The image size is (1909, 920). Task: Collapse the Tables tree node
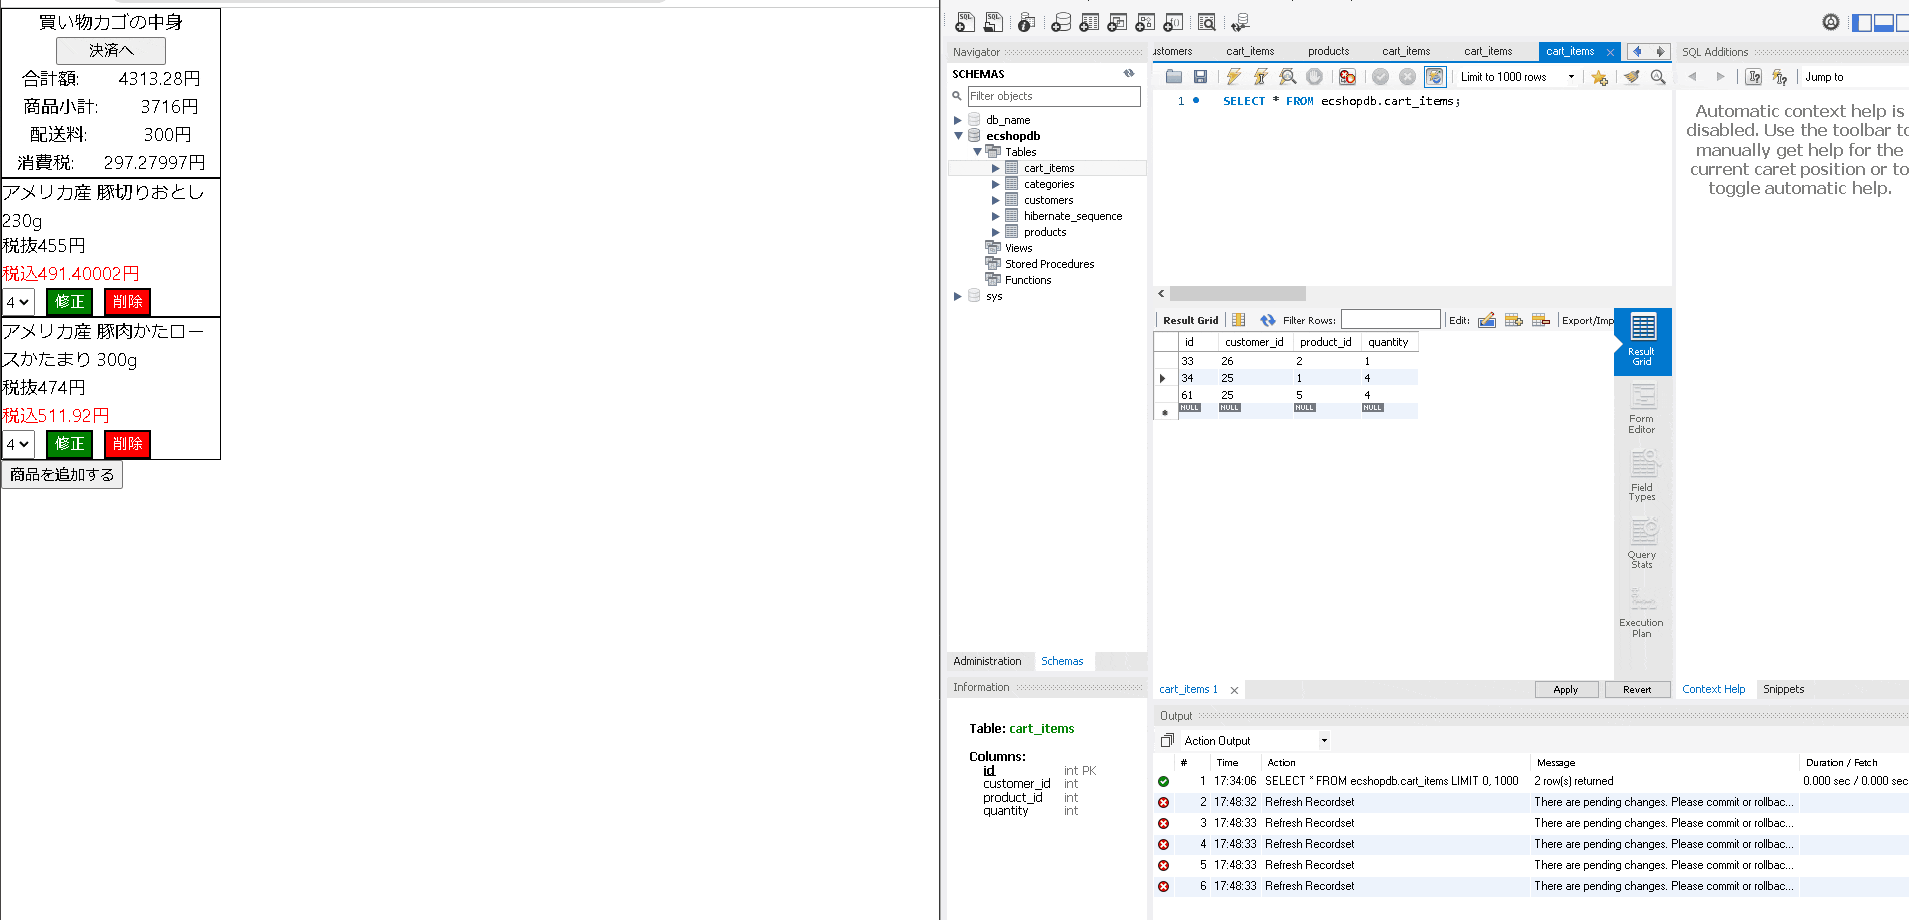point(977,152)
